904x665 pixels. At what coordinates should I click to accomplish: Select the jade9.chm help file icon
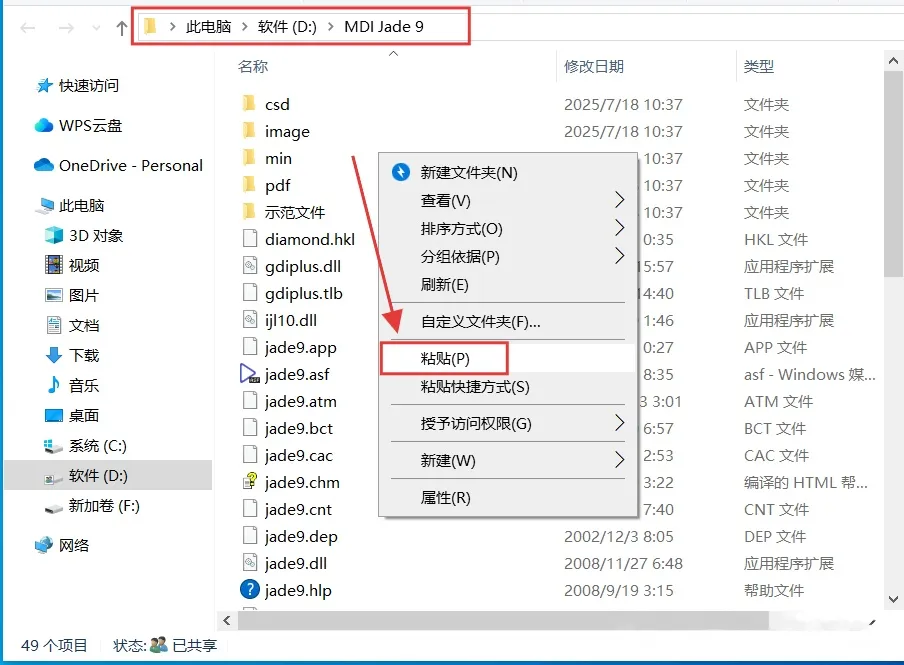(250, 482)
